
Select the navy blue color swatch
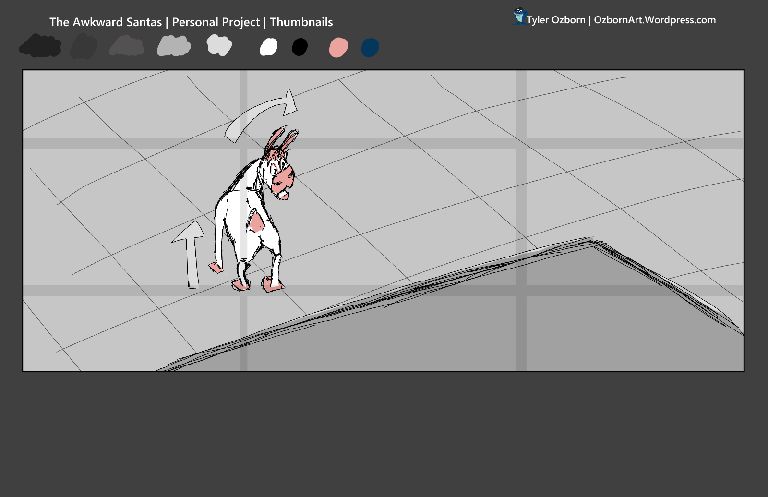coord(370,47)
